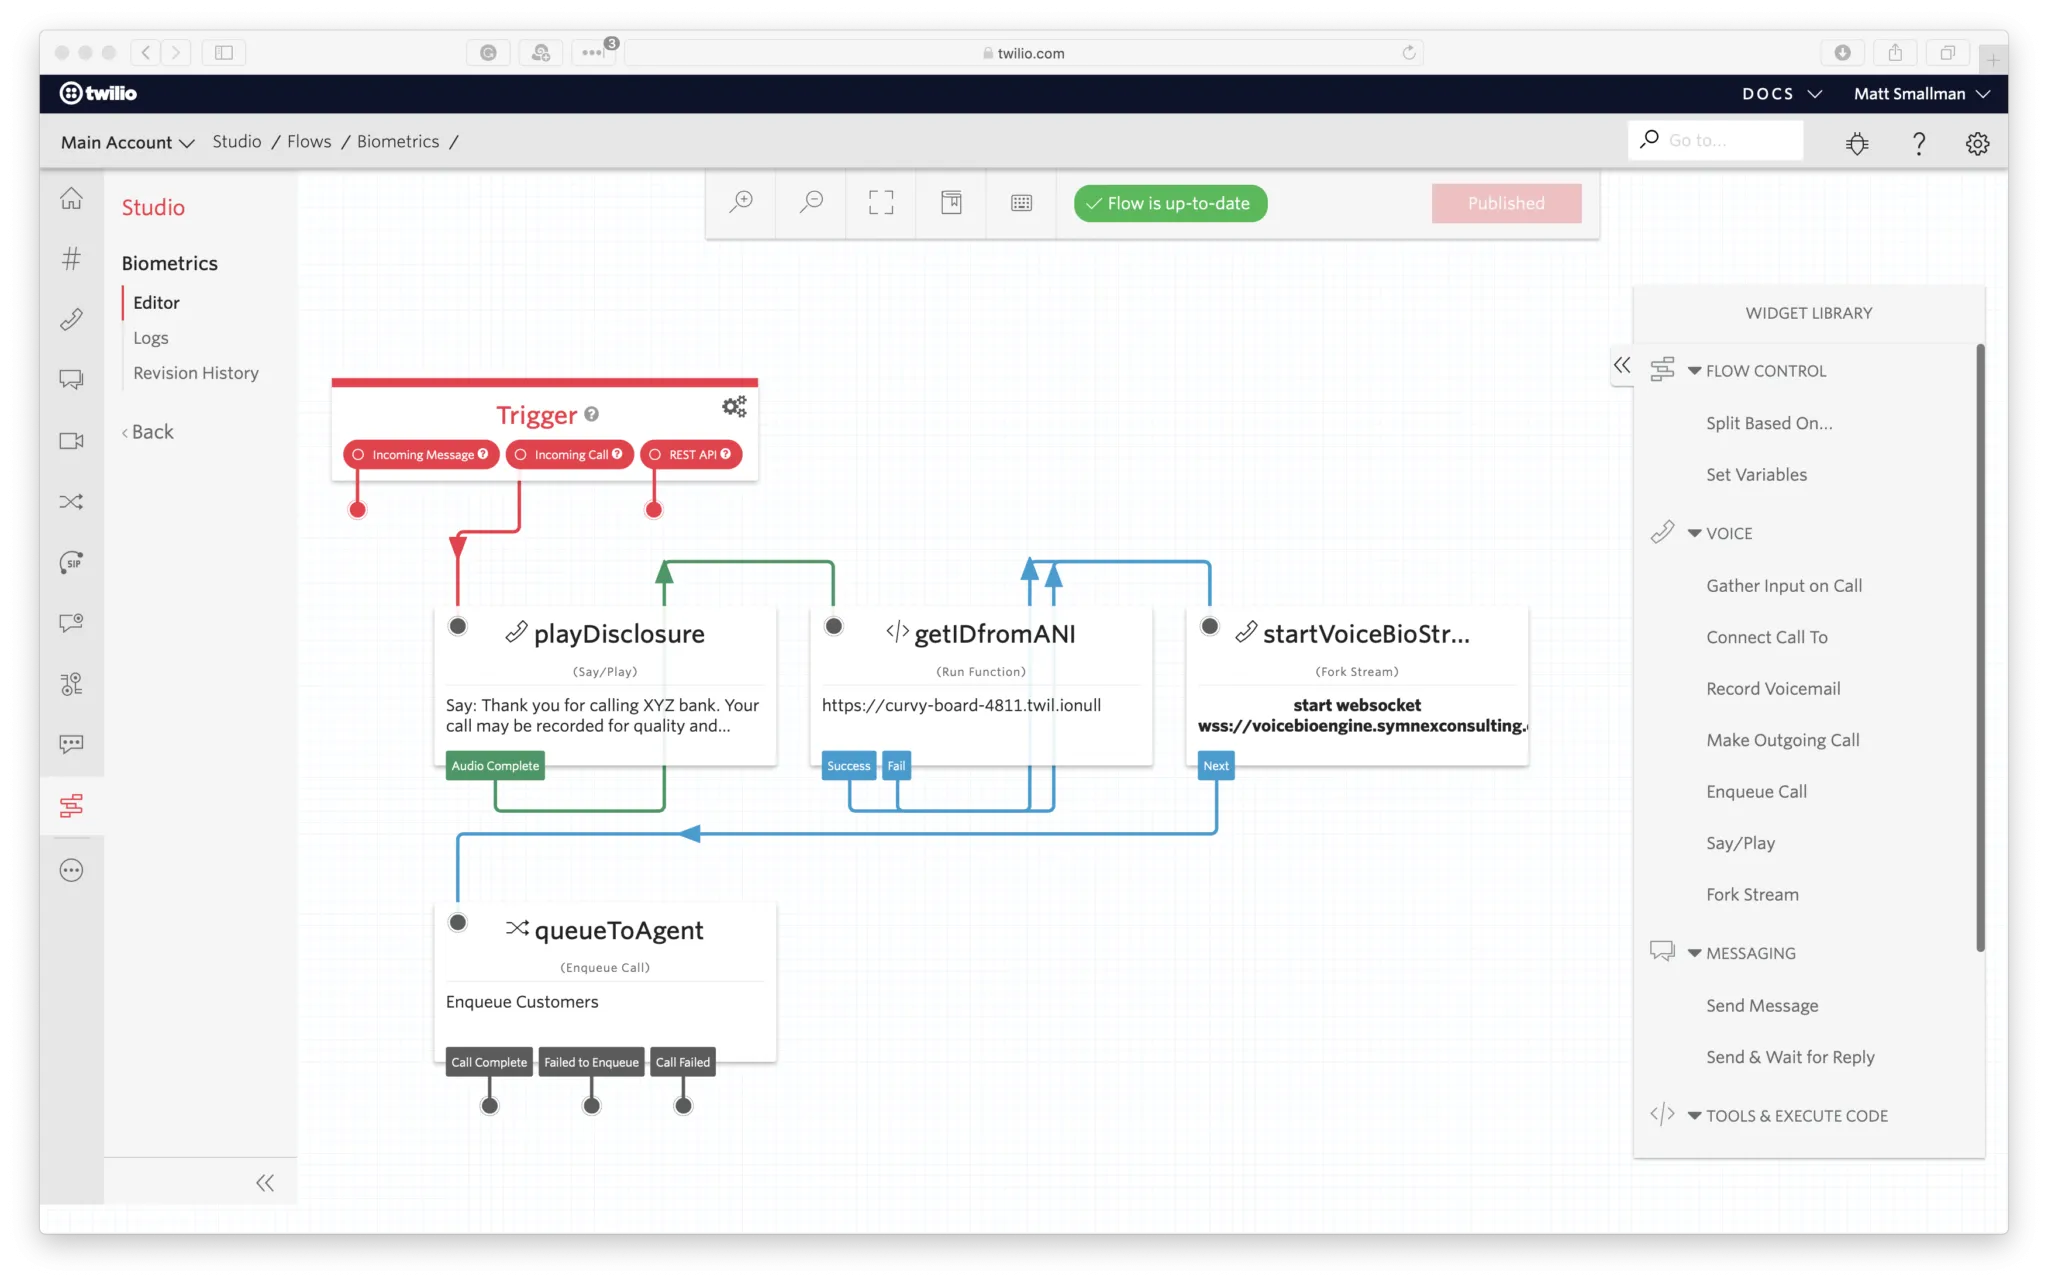
Task: Zoom out of the flow canvas
Action: pyautogui.click(x=811, y=202)
